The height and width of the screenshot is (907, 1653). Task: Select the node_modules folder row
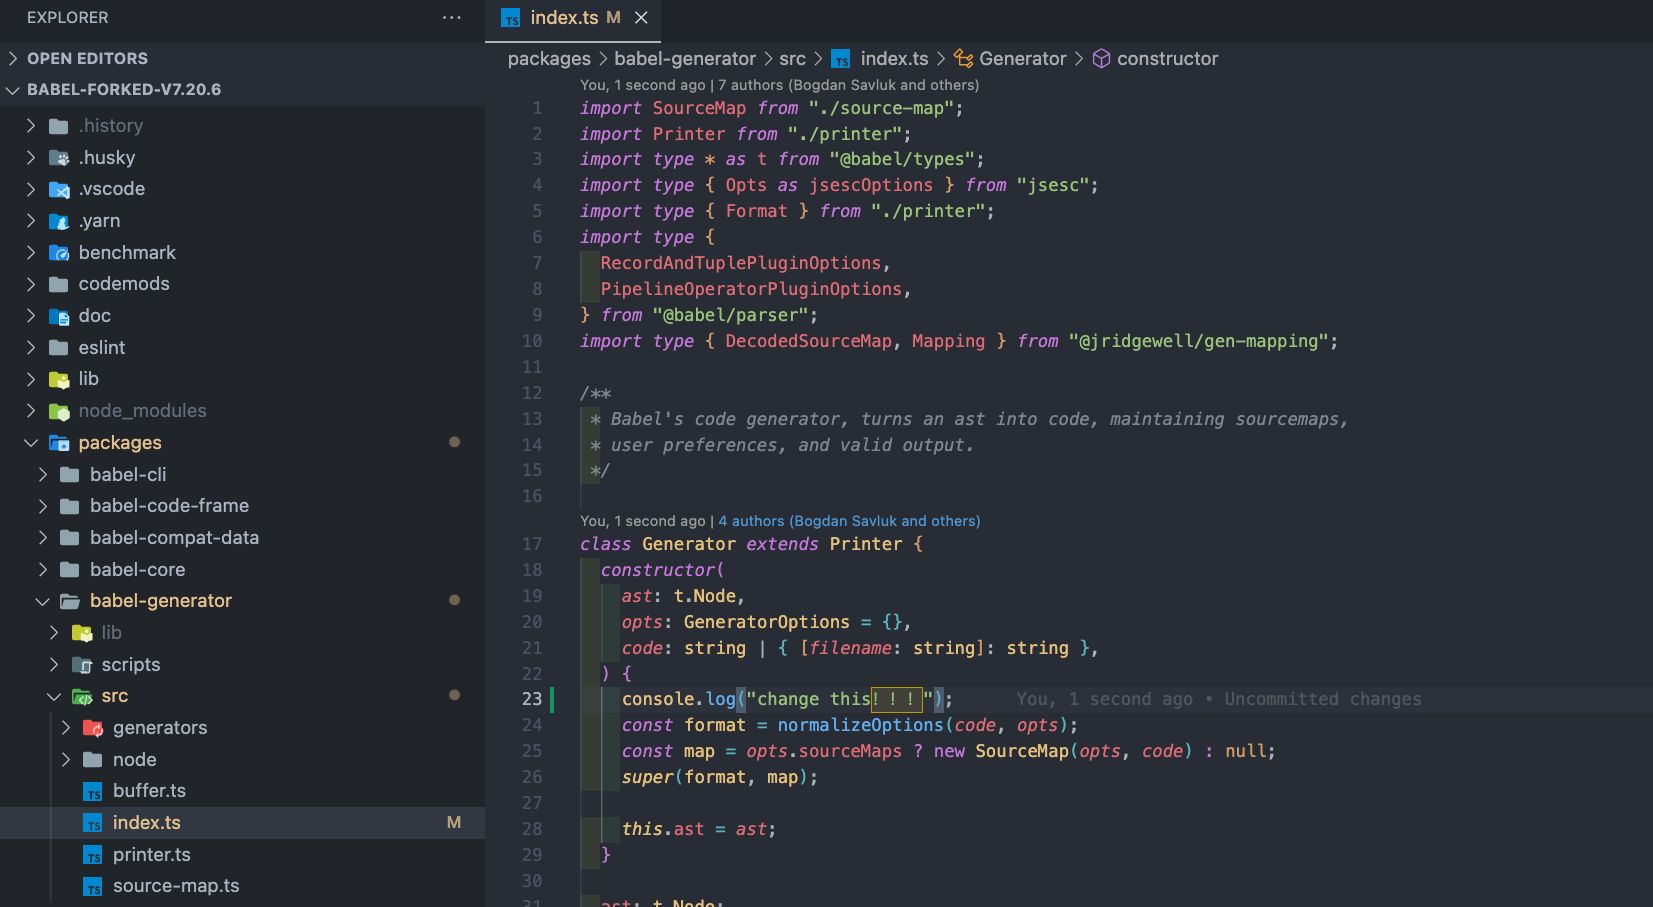tap(242, 411)
